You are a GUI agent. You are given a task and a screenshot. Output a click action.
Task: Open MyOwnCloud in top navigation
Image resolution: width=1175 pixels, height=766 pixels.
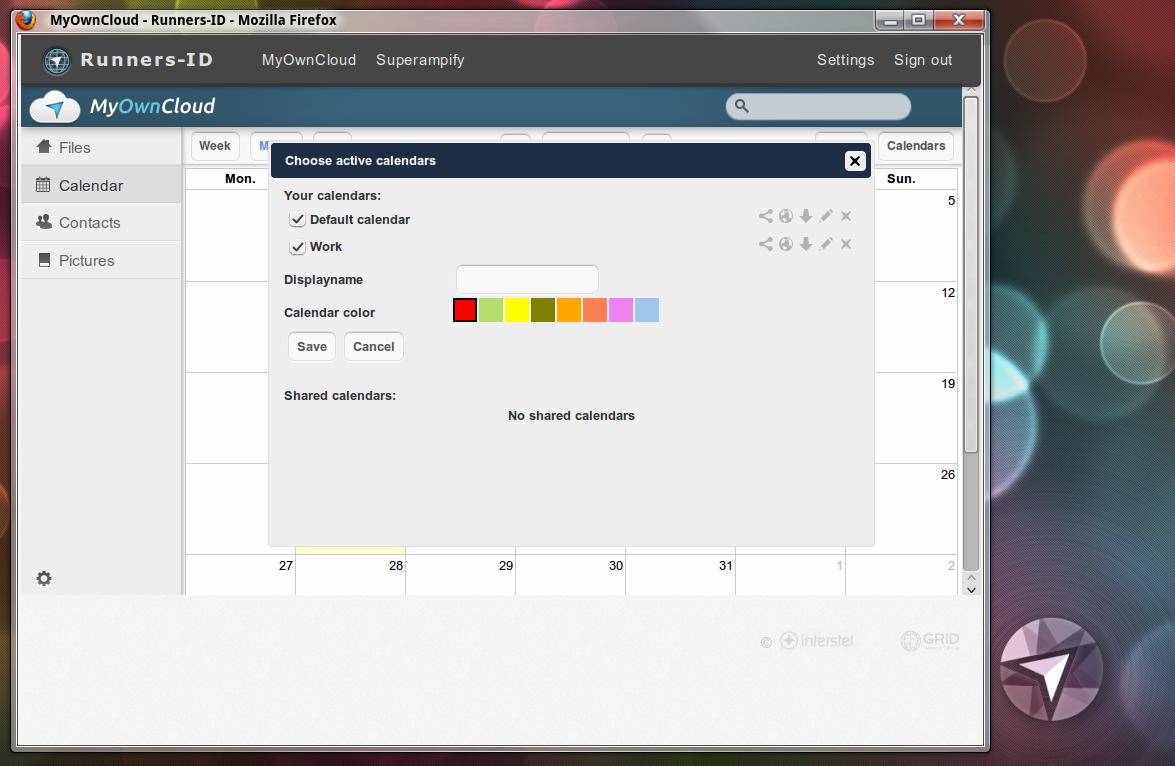tap(309, 60)
